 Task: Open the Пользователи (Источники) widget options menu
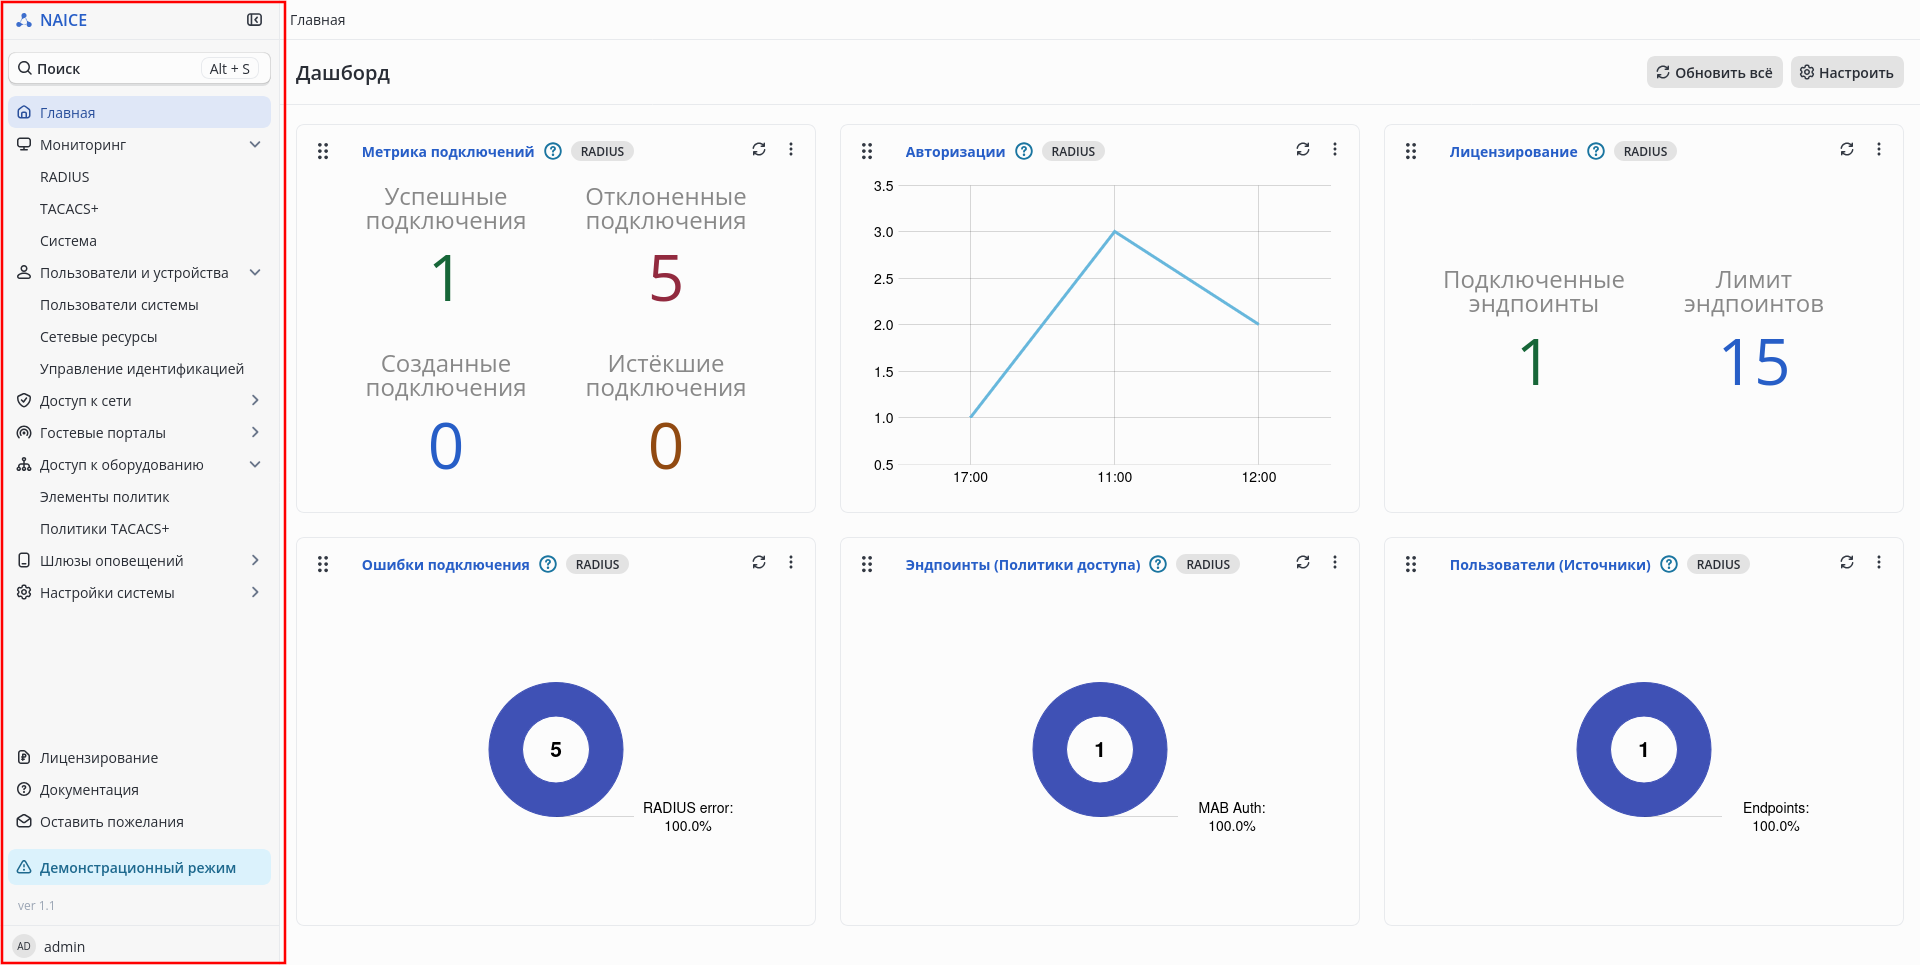[1879, 562]
